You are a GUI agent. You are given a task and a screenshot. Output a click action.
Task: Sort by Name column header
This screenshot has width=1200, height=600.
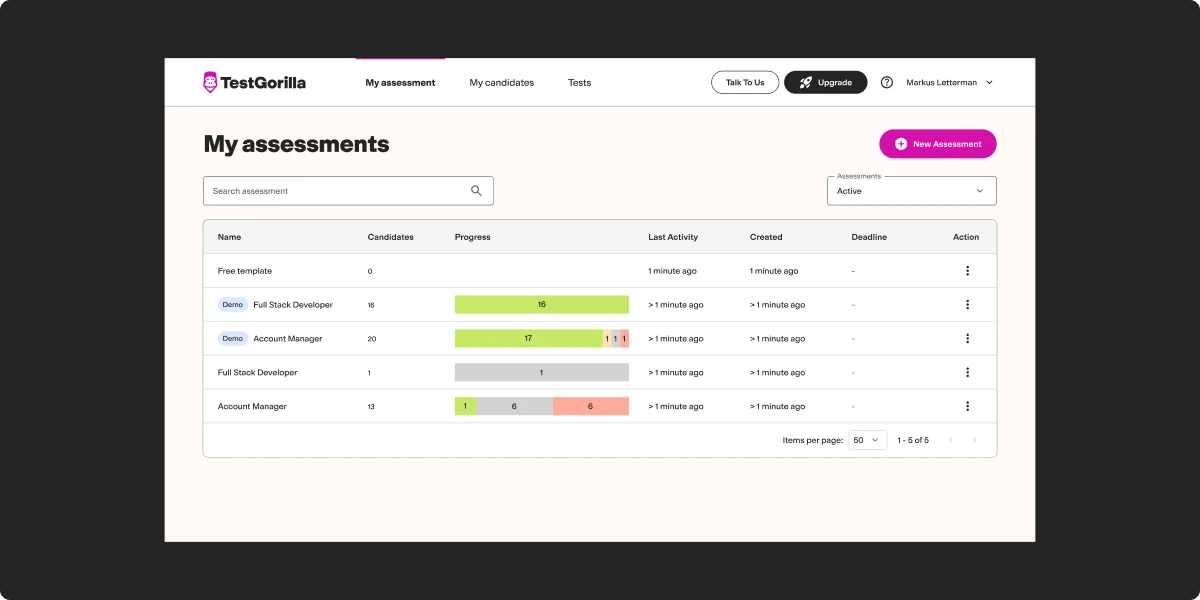(x=229, y=237)
